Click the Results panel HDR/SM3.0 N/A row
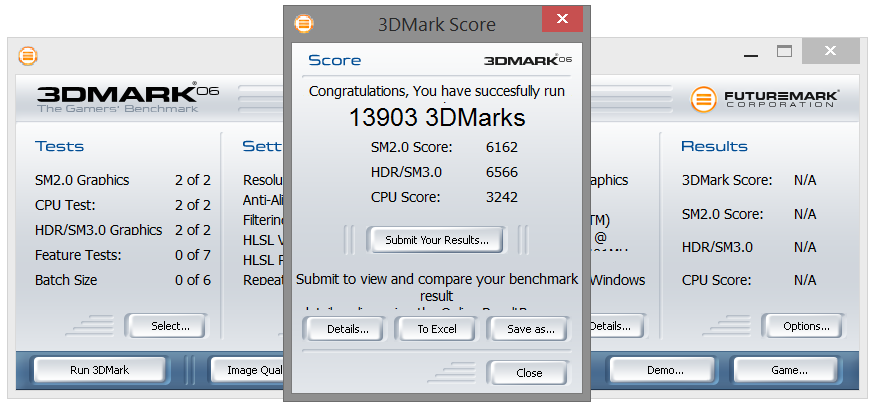The height and width of the screenshot is (406, 876). (749, 247)
